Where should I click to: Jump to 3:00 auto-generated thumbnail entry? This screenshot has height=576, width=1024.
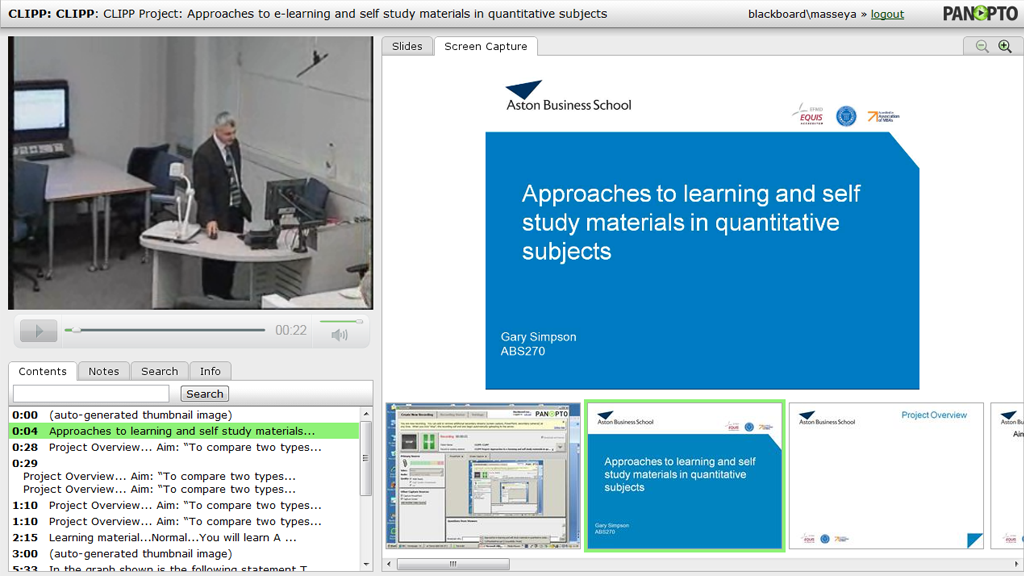point(184,554)
